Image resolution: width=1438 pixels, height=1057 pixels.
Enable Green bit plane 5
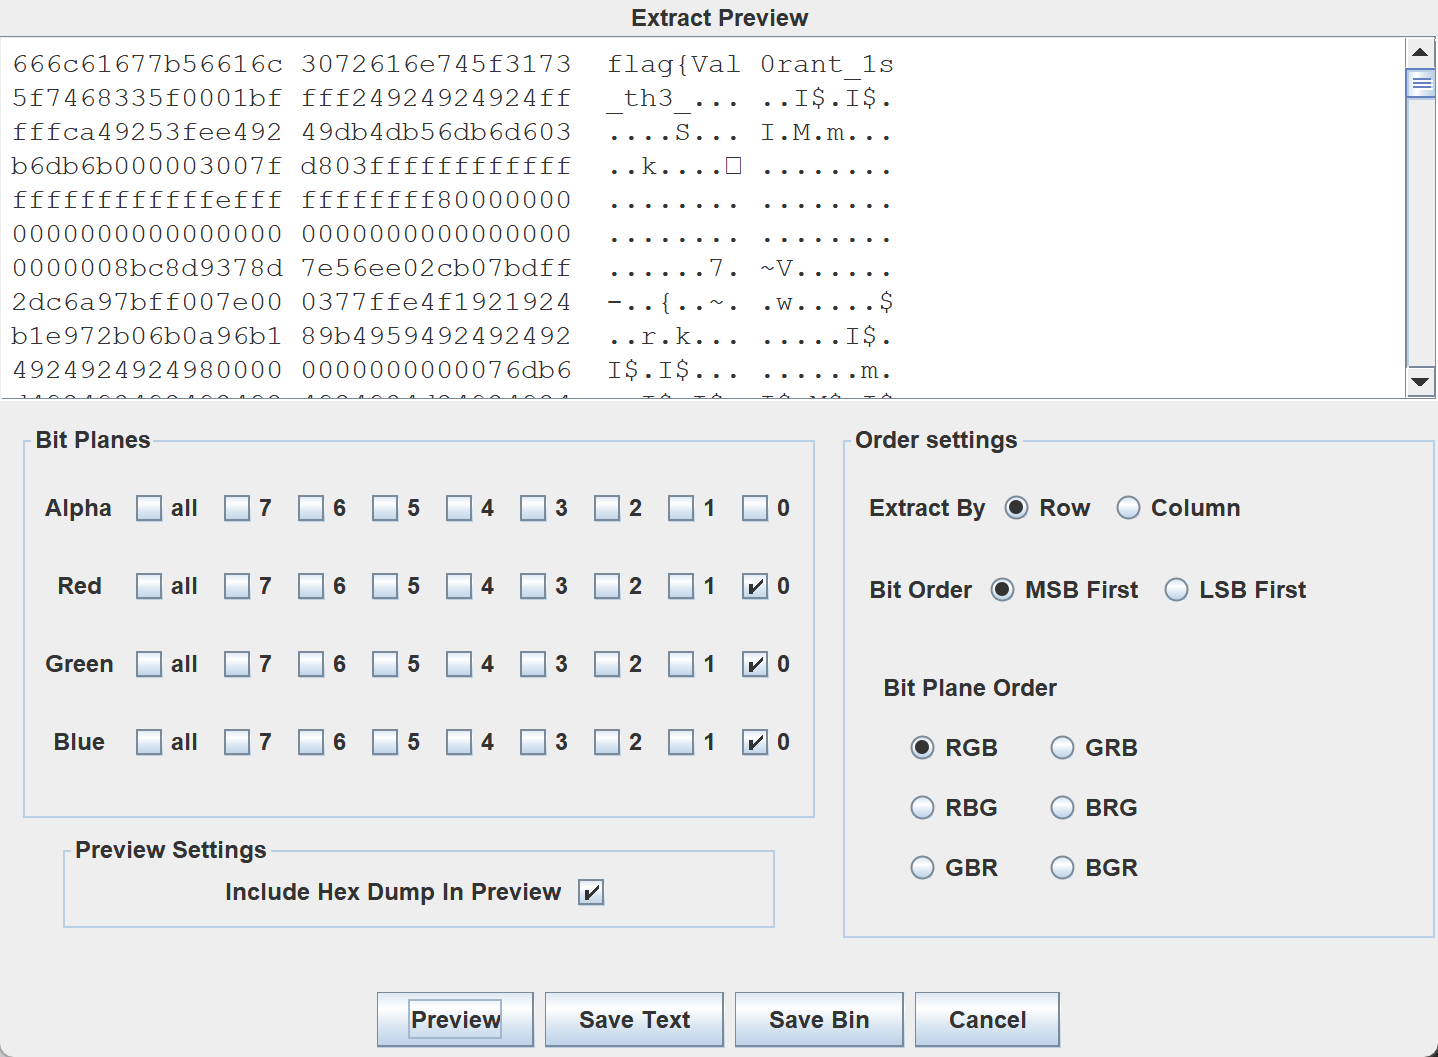coord(385,664)
